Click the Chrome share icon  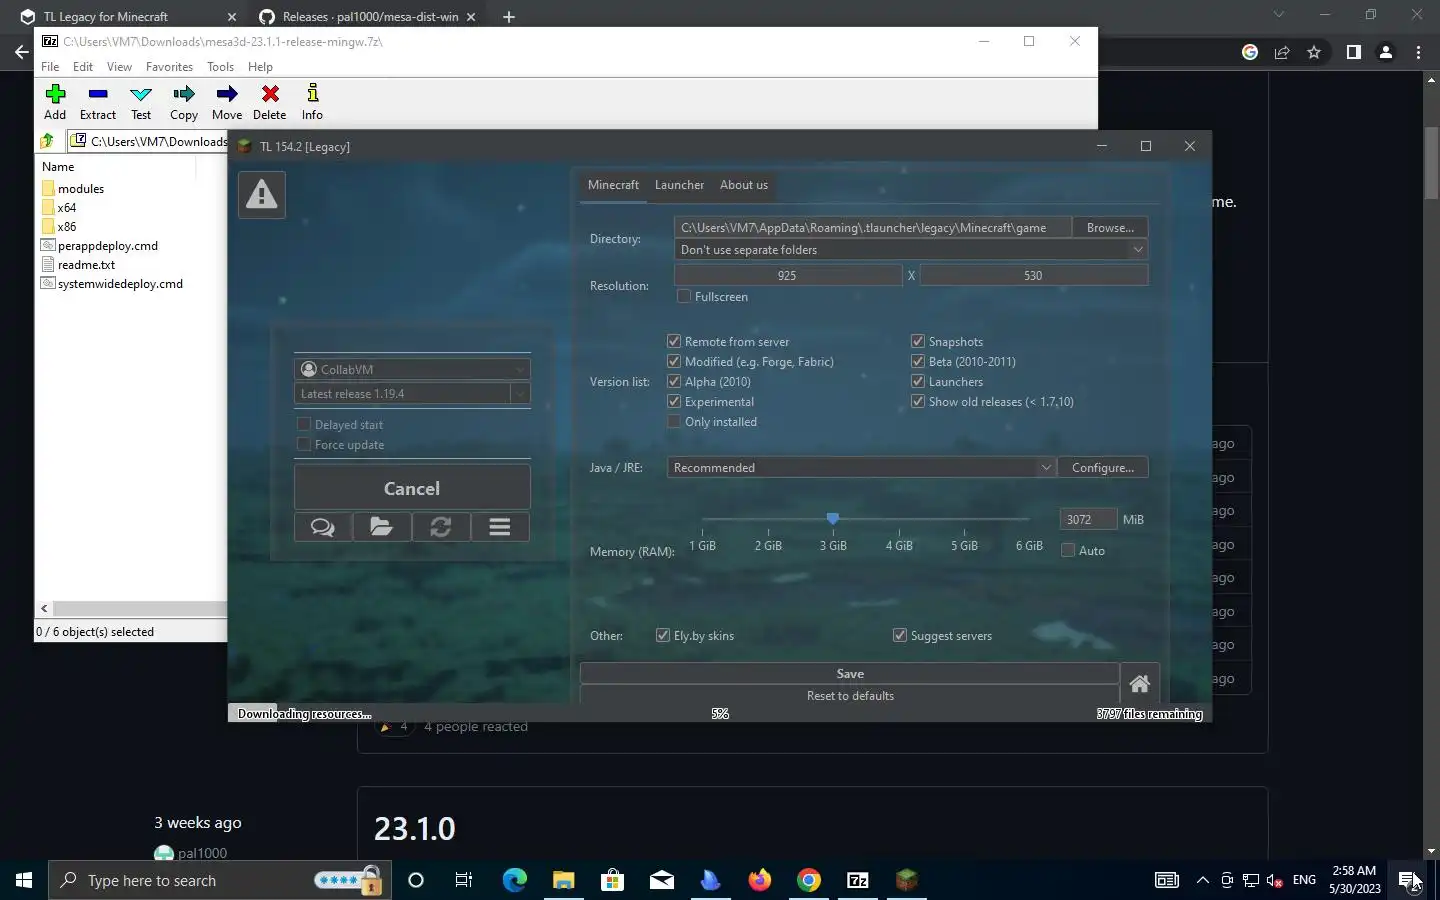point(1282,52)
